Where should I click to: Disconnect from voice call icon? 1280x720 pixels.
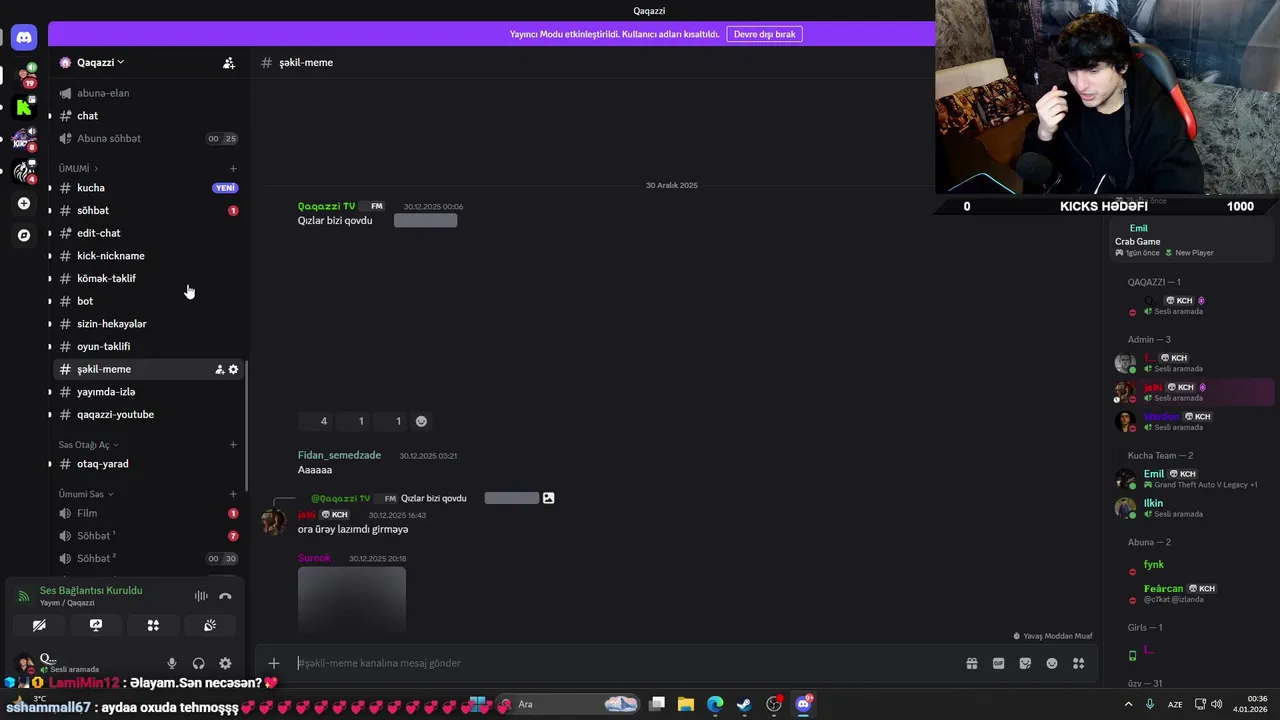(x=225, y=596)
